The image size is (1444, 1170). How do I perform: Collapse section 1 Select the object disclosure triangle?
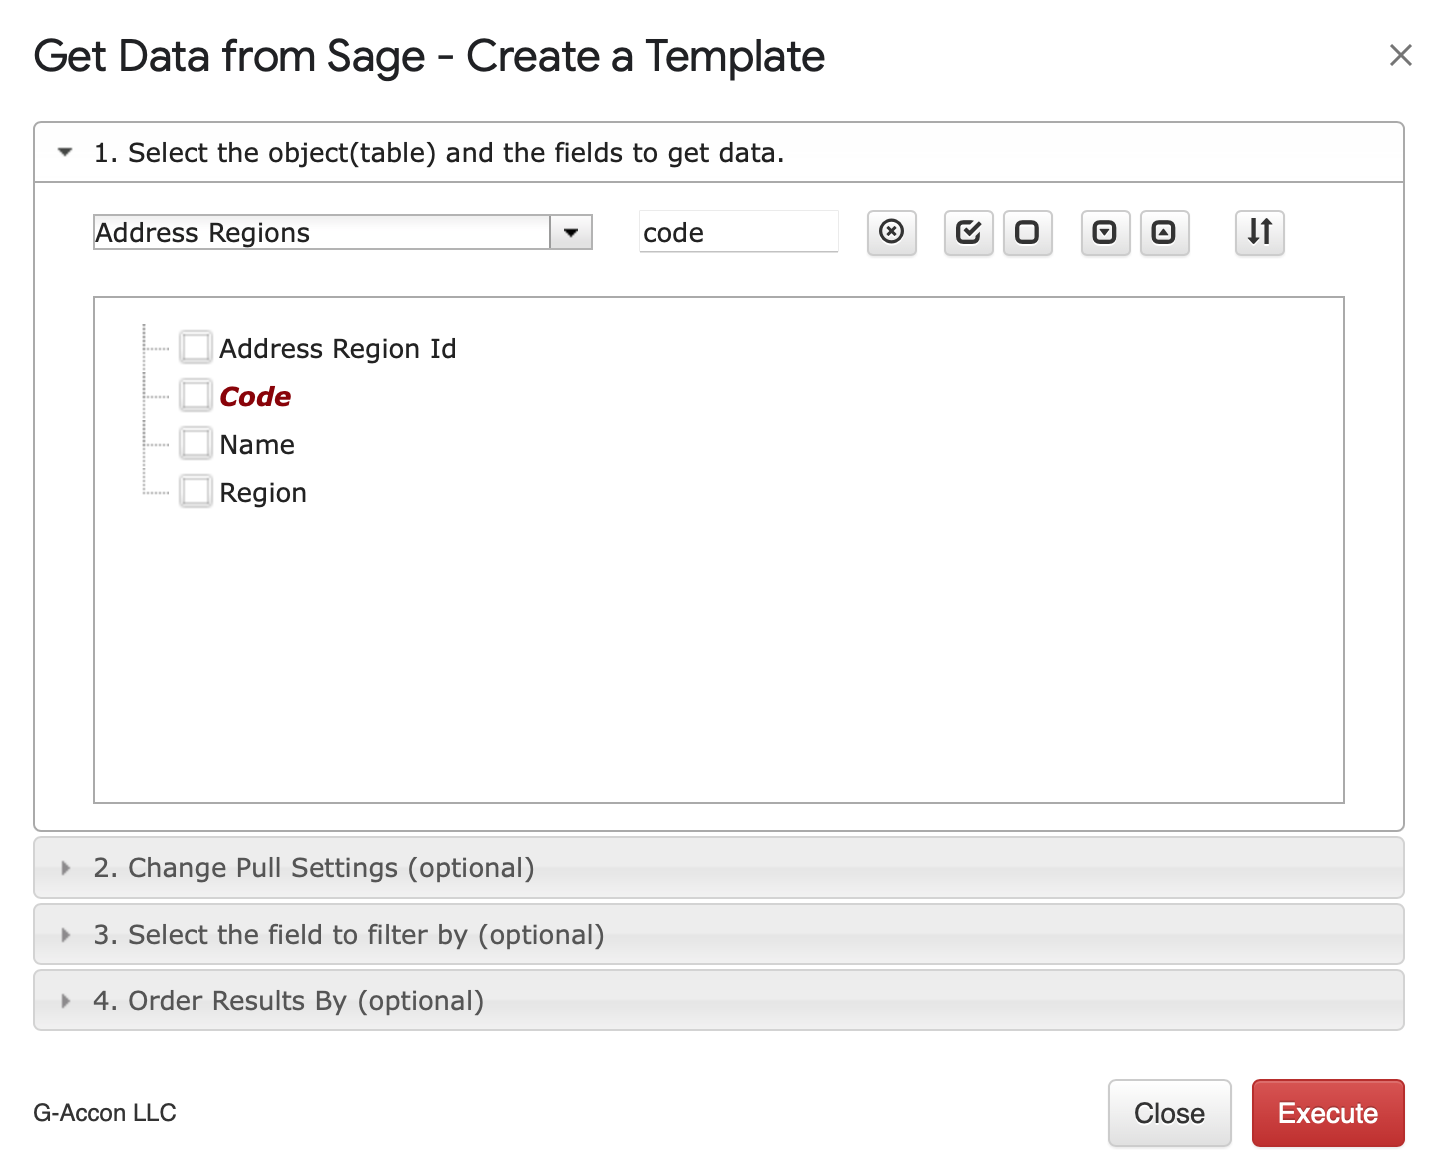[65, 153]
